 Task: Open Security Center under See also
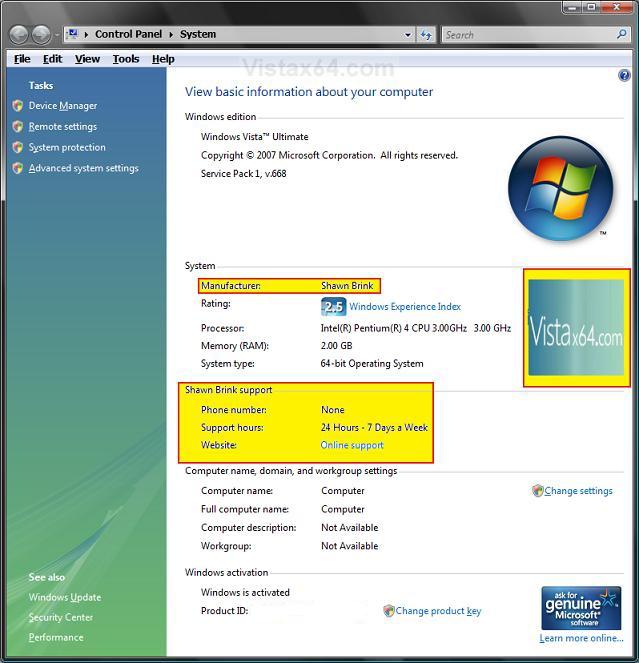coord(60,617)
